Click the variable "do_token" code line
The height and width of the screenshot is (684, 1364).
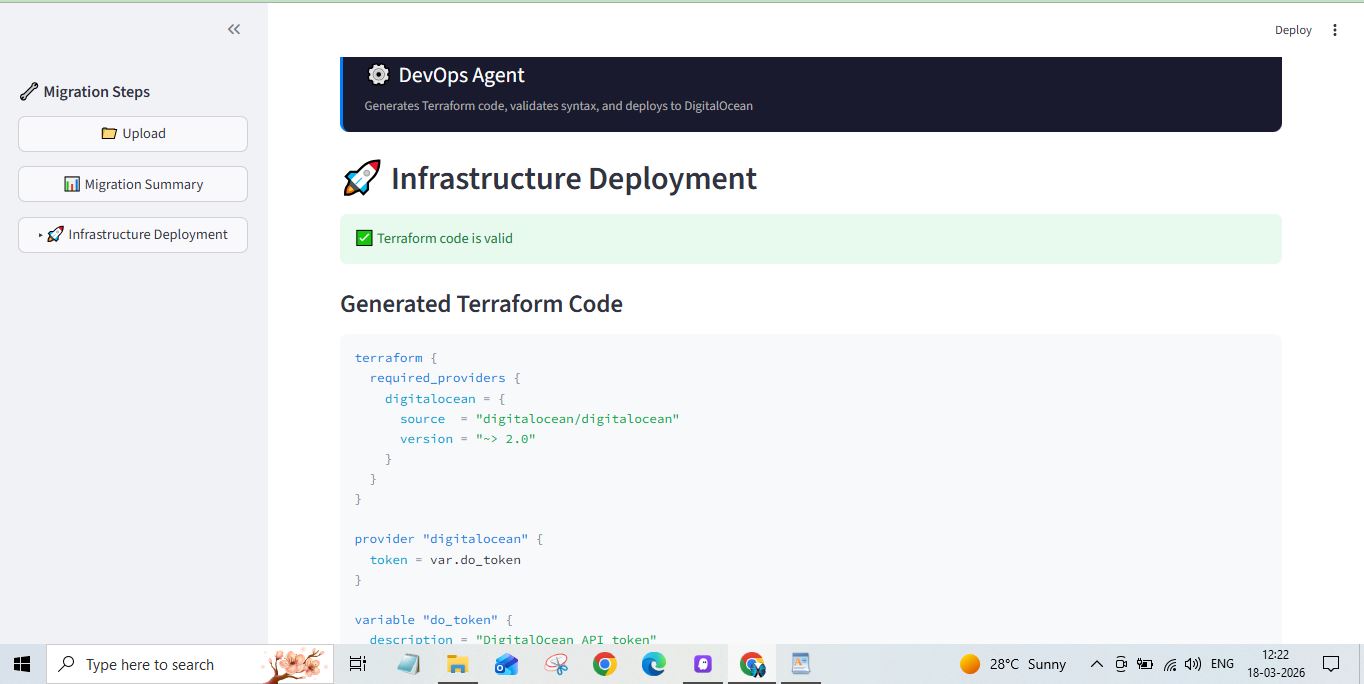point(434,620)
